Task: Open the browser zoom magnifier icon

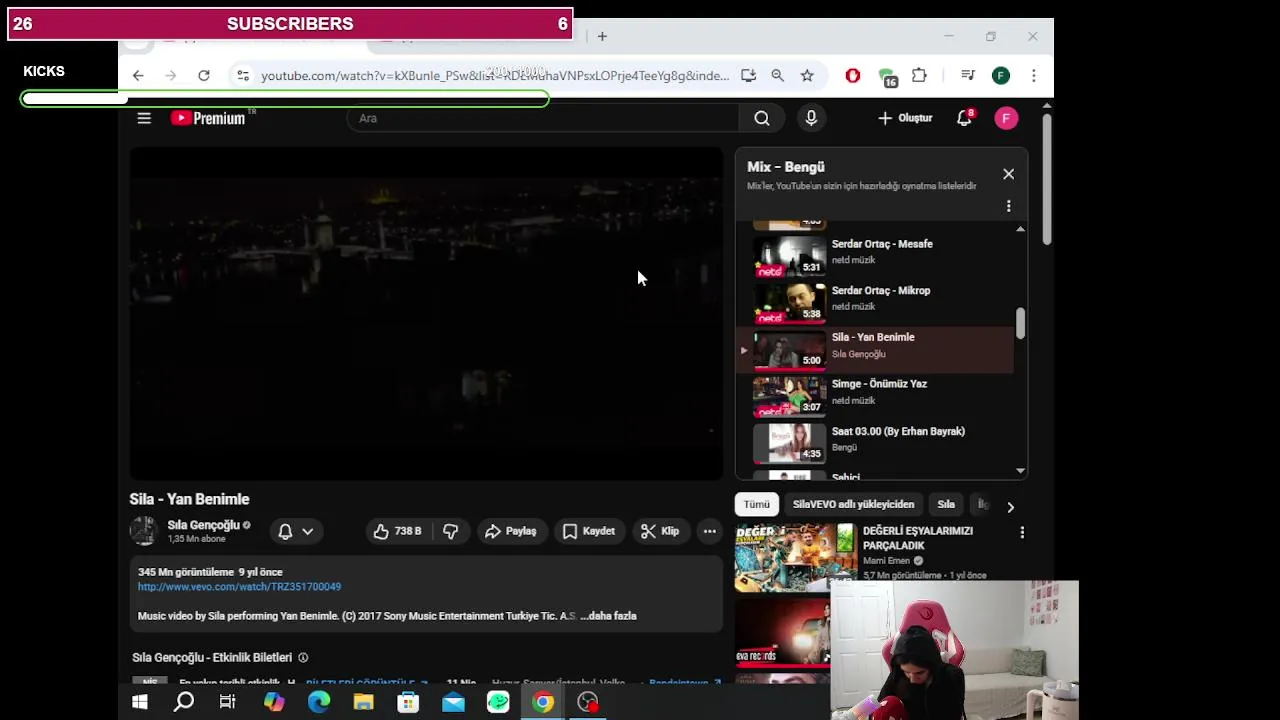Action: click(x=777, y=75)
